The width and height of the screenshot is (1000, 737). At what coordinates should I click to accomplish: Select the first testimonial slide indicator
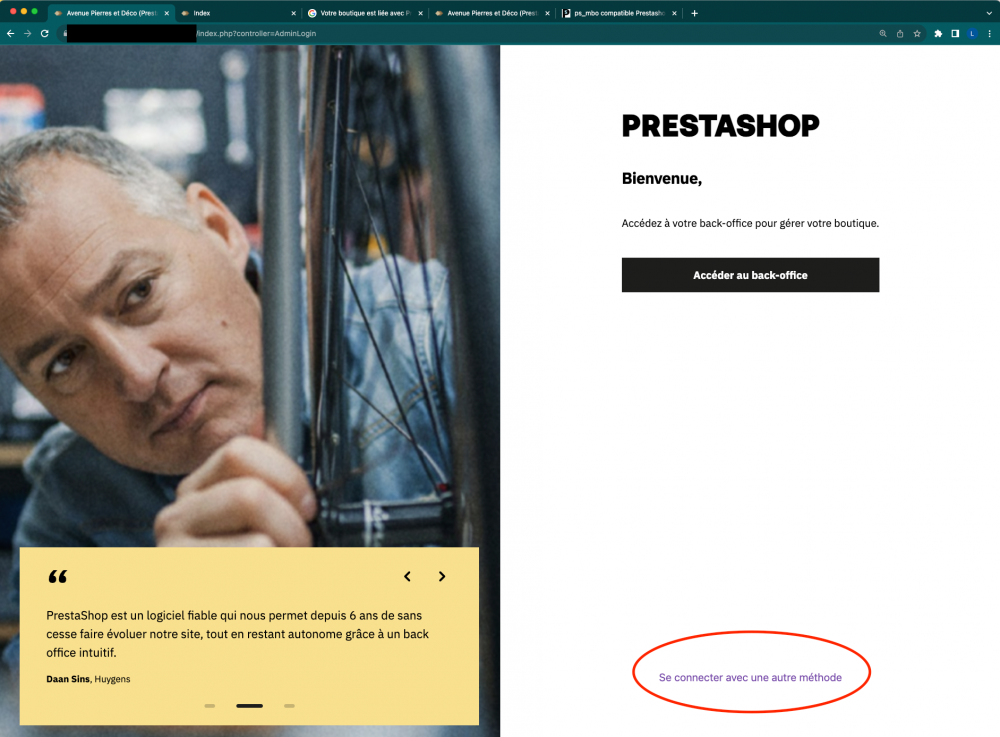[210, 706]
